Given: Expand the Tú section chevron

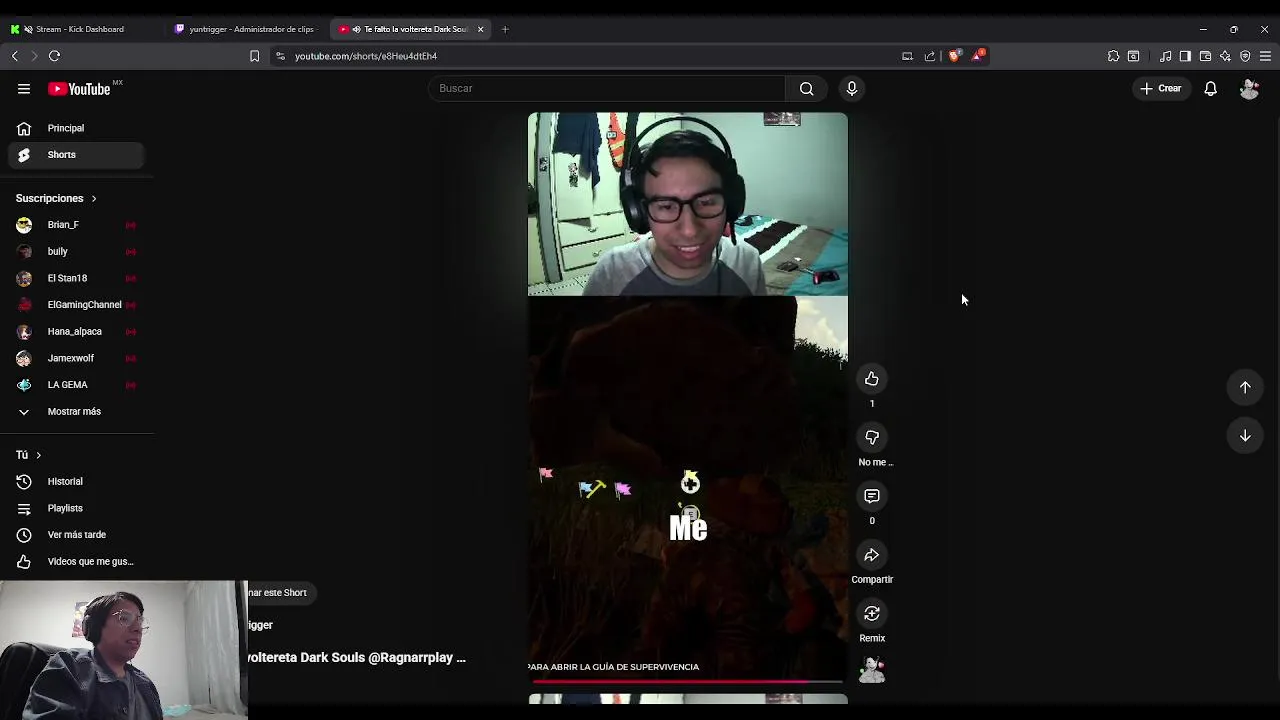Looking at the screenshot, I should tap(38, 455).
